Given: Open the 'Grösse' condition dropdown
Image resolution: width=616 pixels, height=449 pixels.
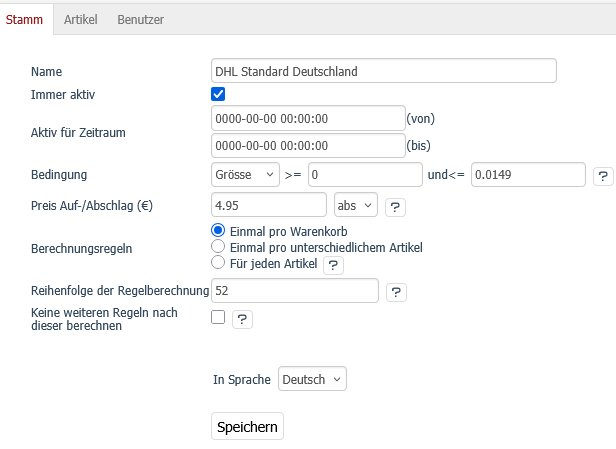Looking at the screenshot, I should tap(245, 175).
